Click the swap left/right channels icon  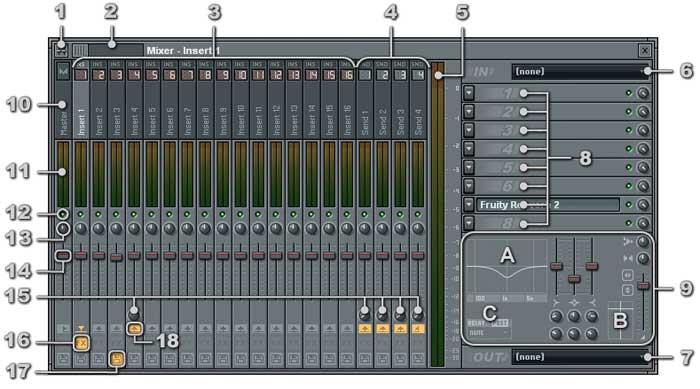click(x=627, y=275)
